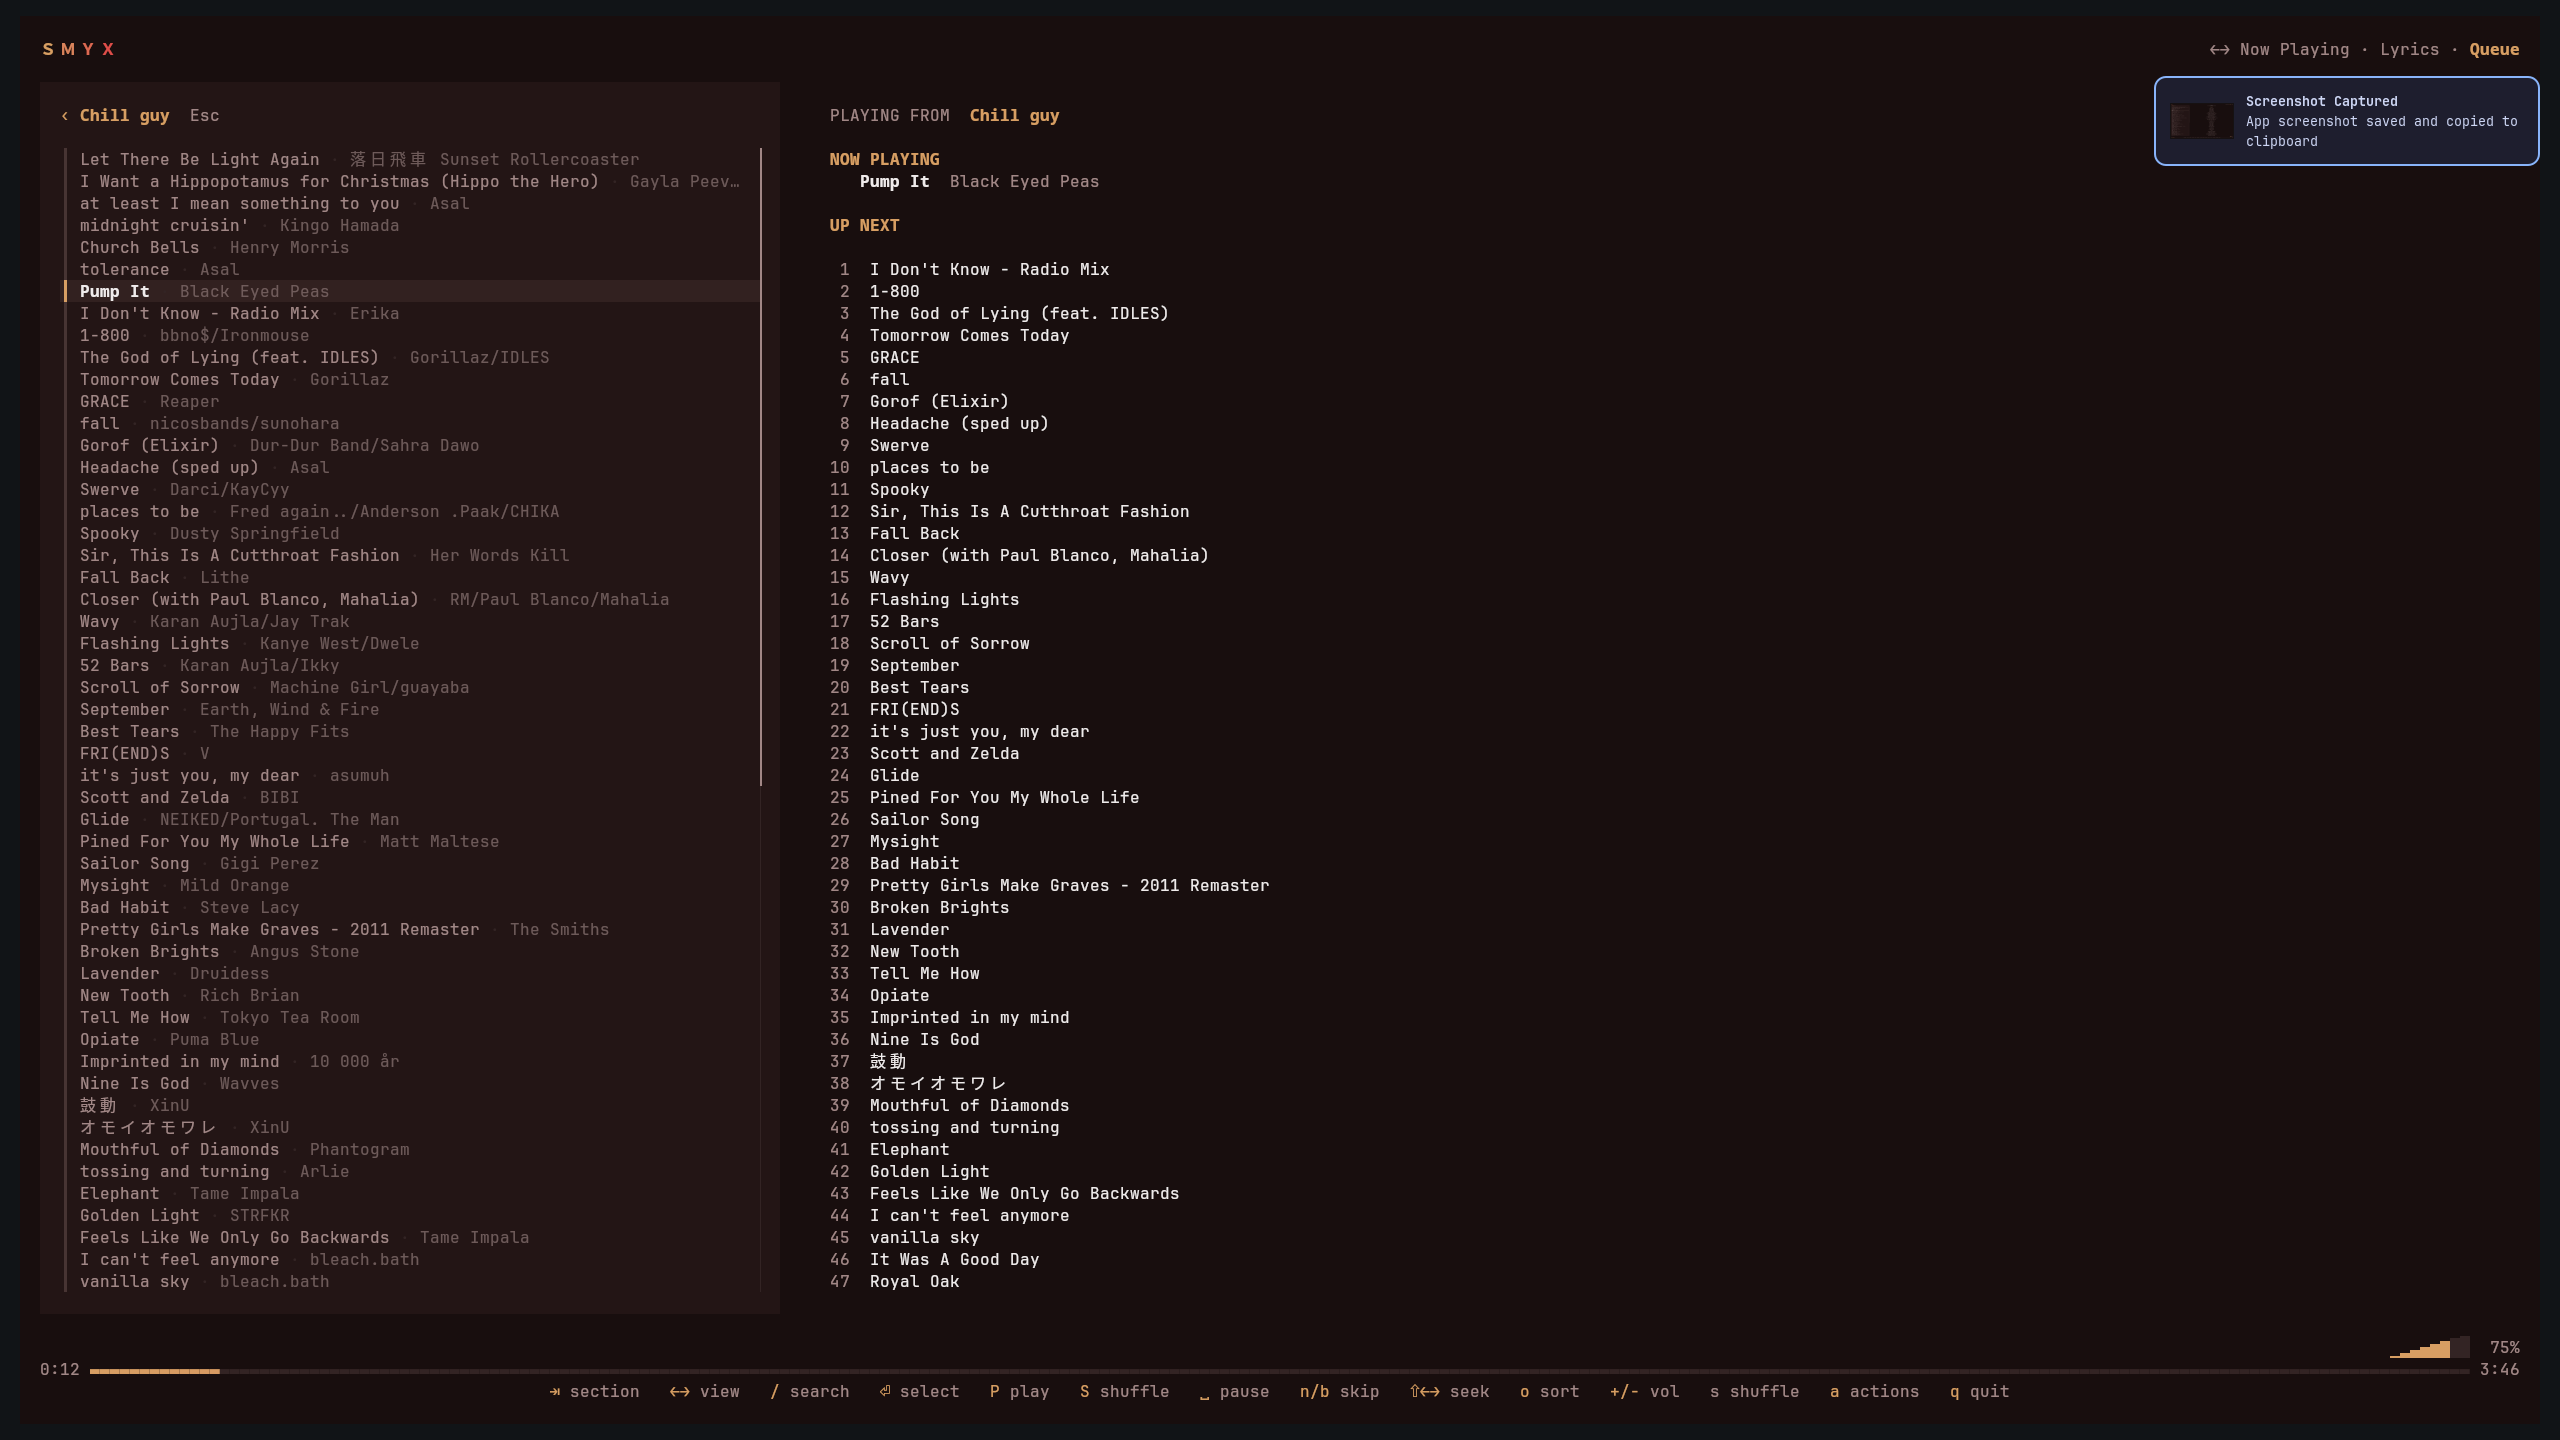This screenshot has width=2560, height=1440.
Task: Click queue item 21 FRI(END)S
Action: pos(914,710)
